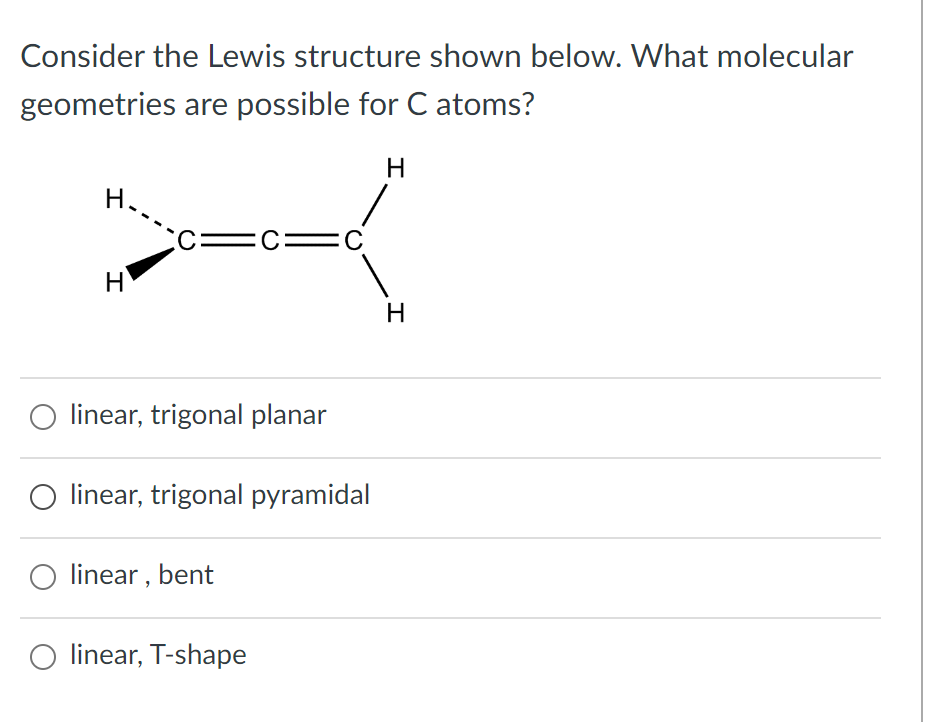This screenshot has width=927, height=722.
Task: Click the dashed-bond H atom on the left
Action: (x=113, y=197)
